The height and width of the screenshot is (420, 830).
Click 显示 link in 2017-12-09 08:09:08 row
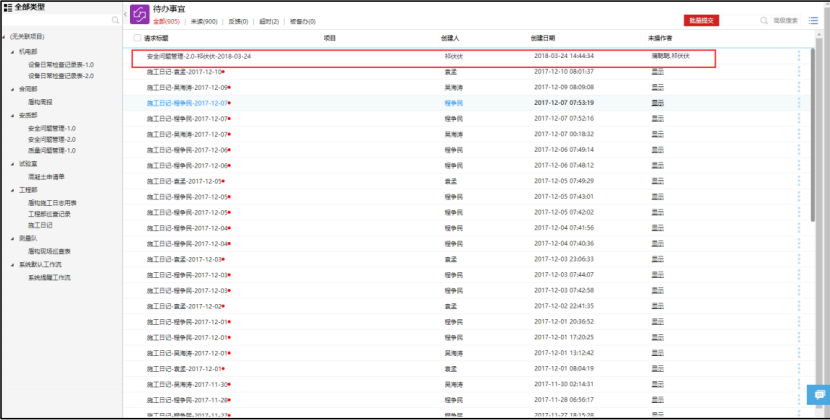(x=657, y=87)
